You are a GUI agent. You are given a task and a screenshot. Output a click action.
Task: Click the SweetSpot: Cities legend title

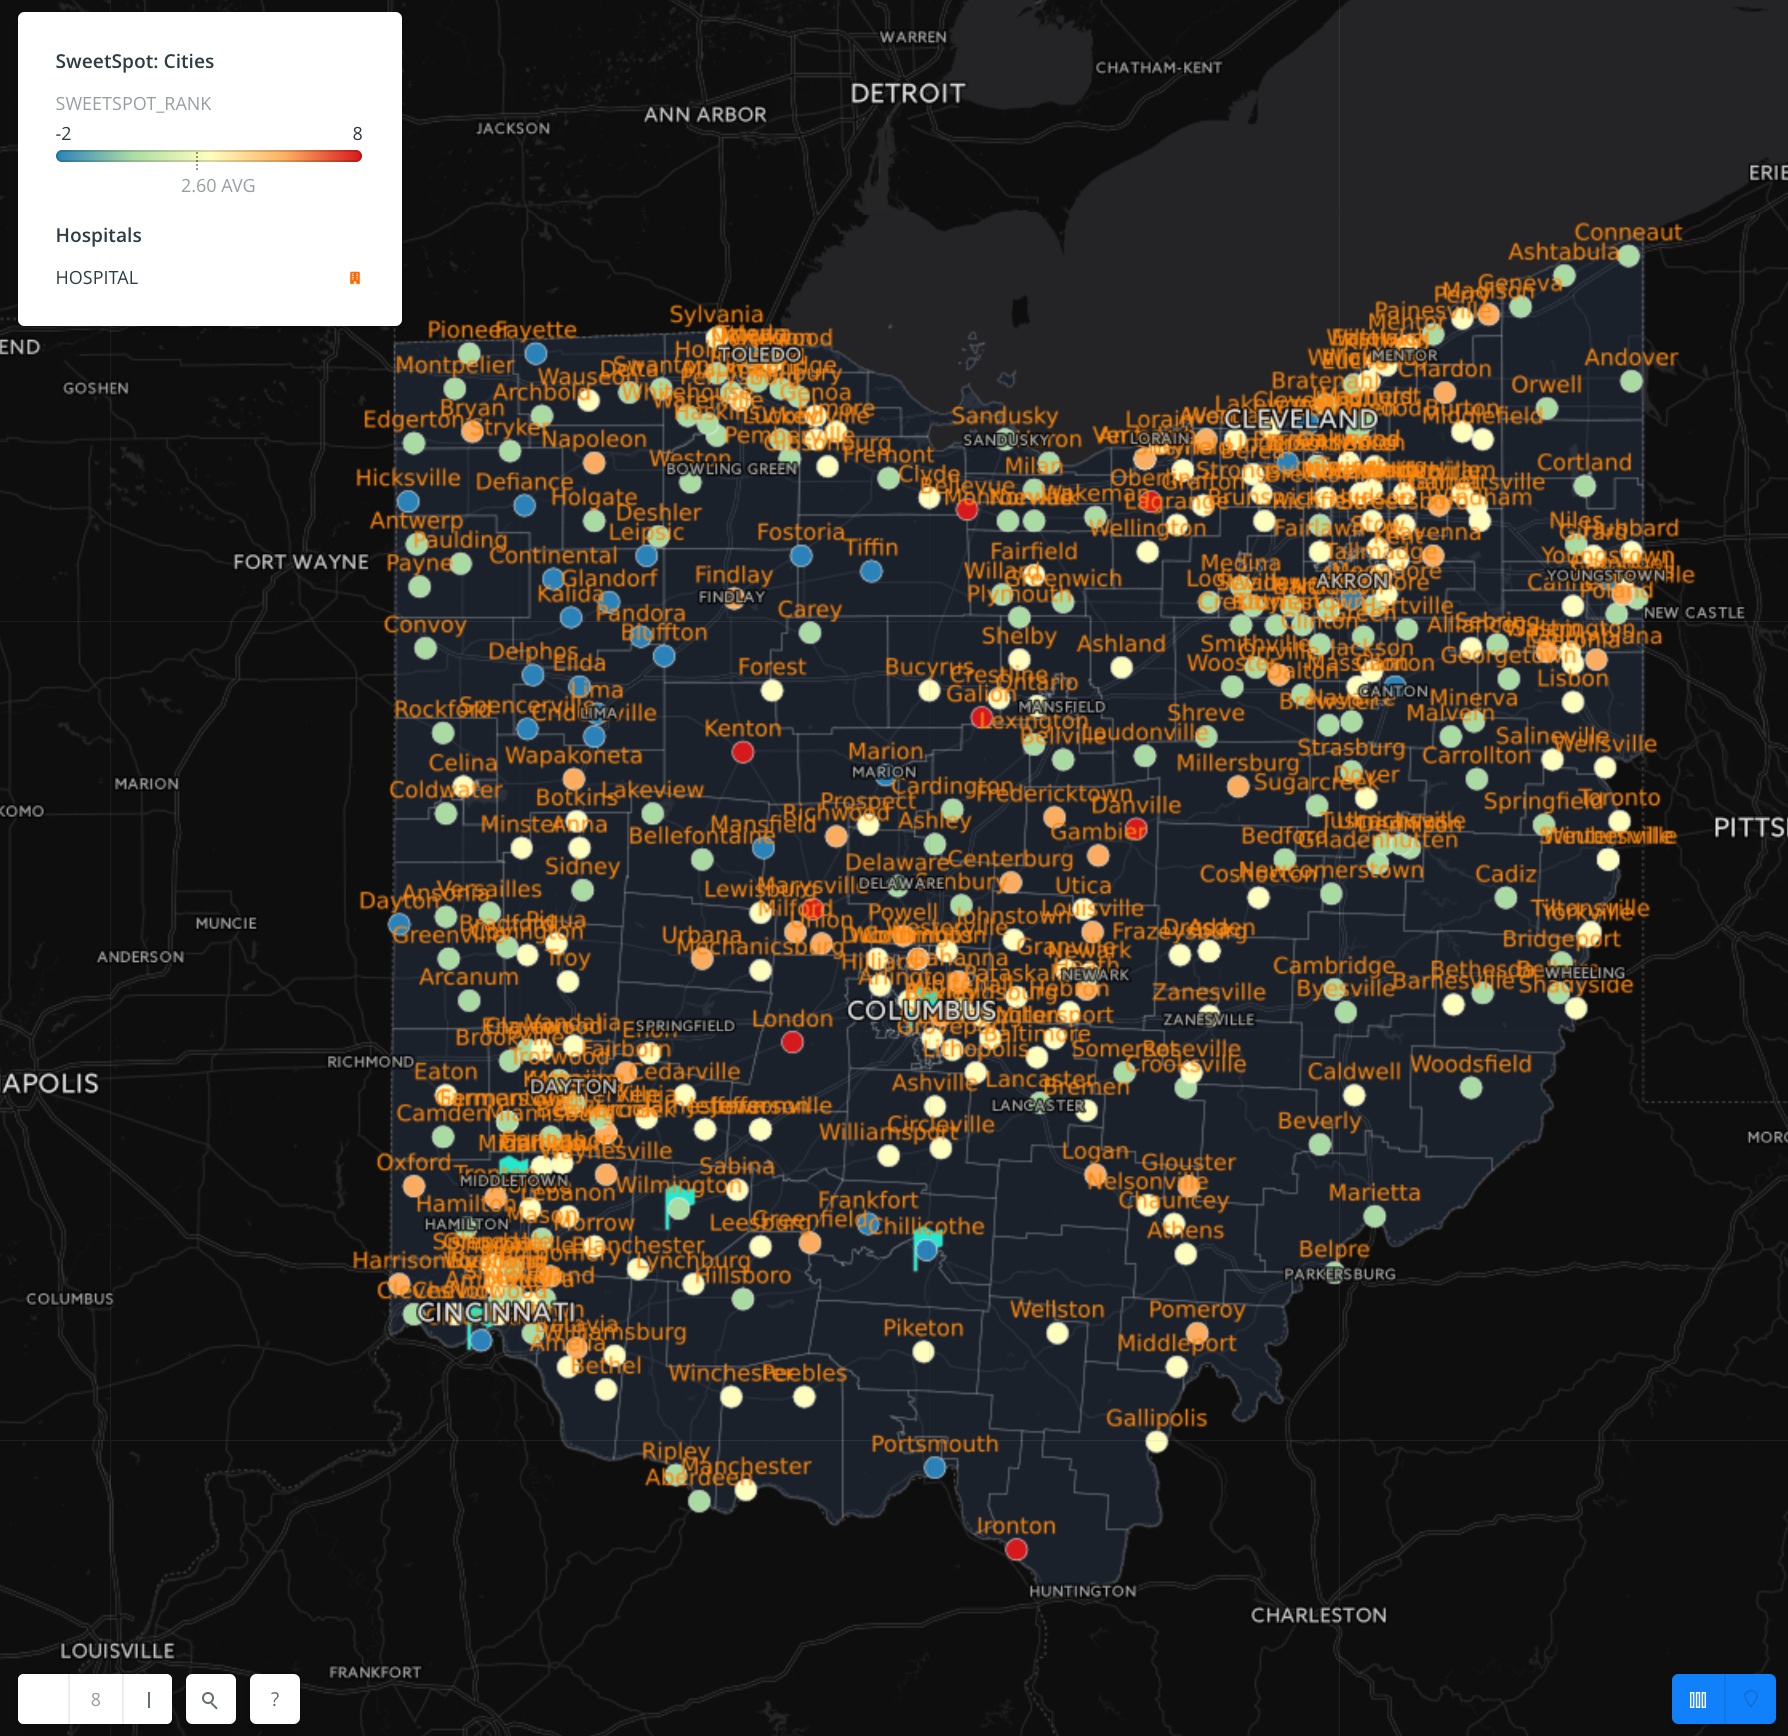tap(135, 61)
